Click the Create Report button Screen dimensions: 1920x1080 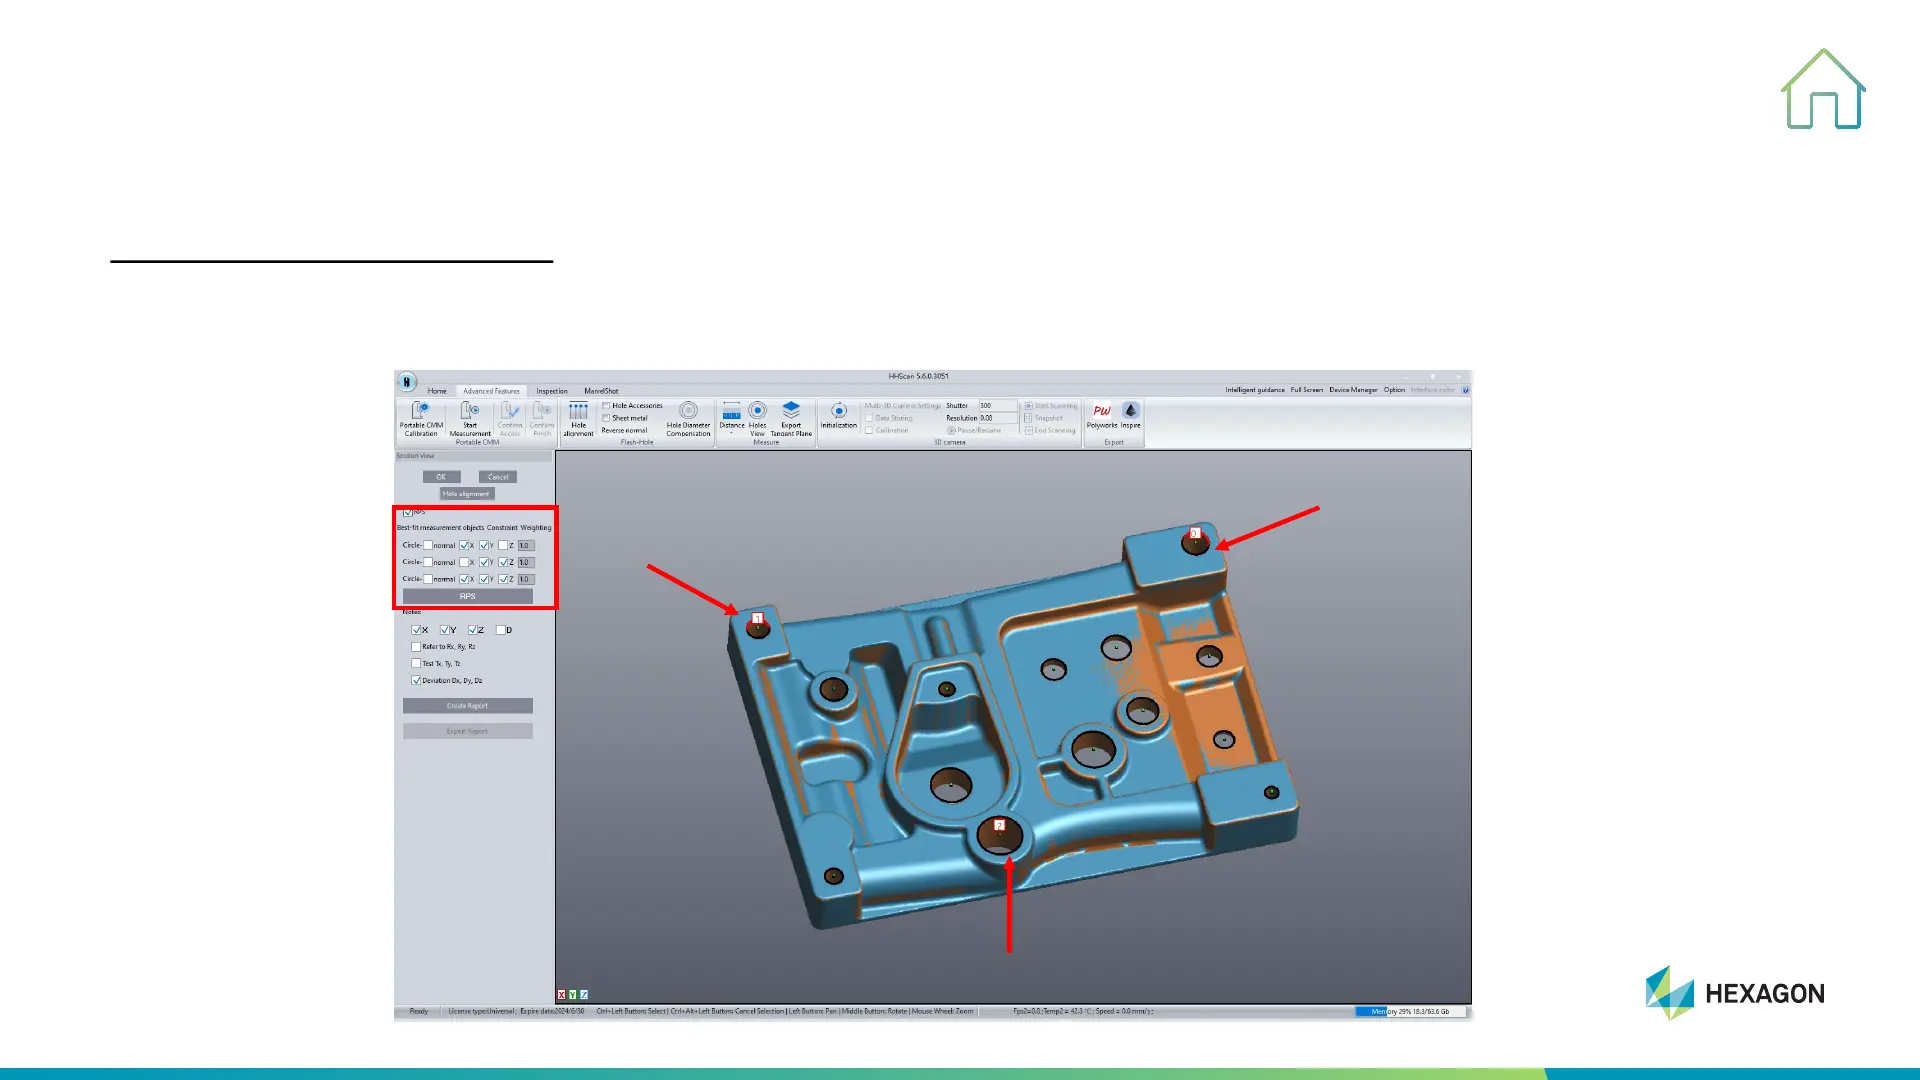[467, 706]
